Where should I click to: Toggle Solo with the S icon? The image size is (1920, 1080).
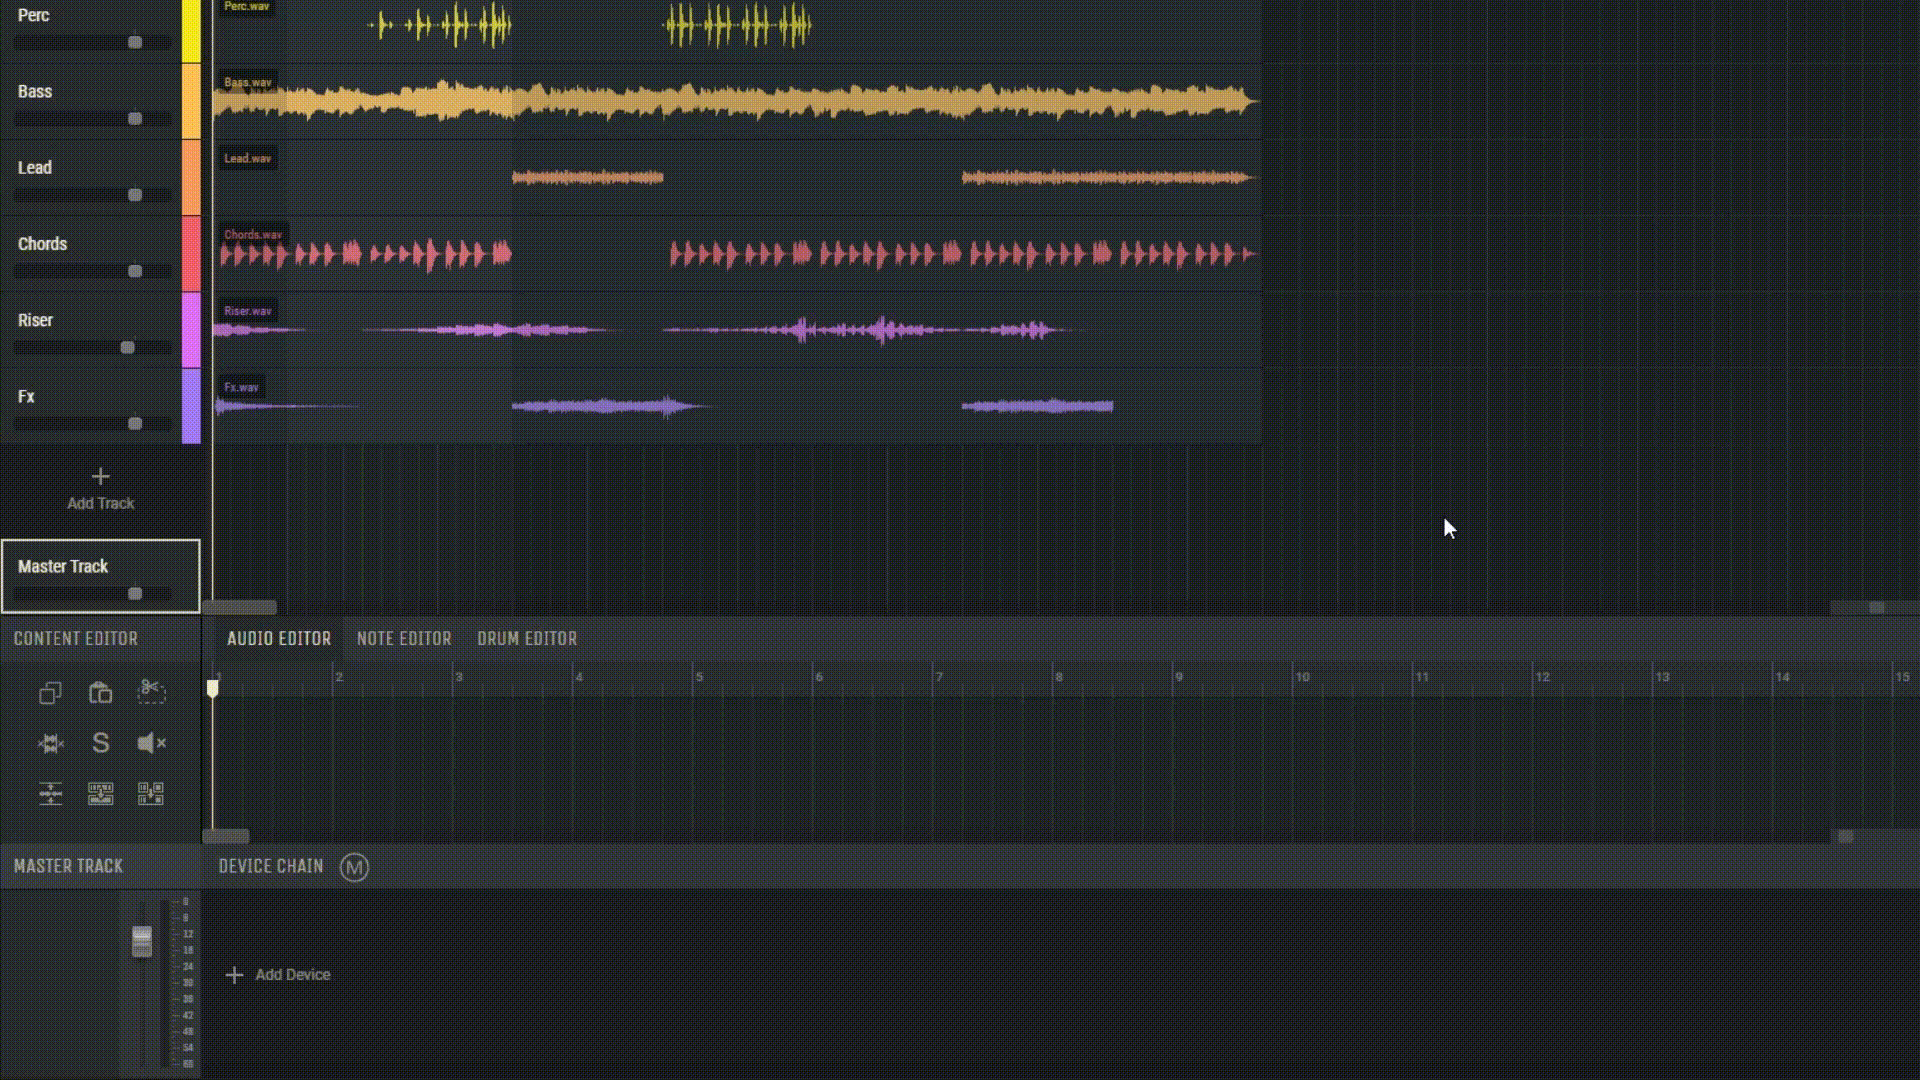click(100, 743)
